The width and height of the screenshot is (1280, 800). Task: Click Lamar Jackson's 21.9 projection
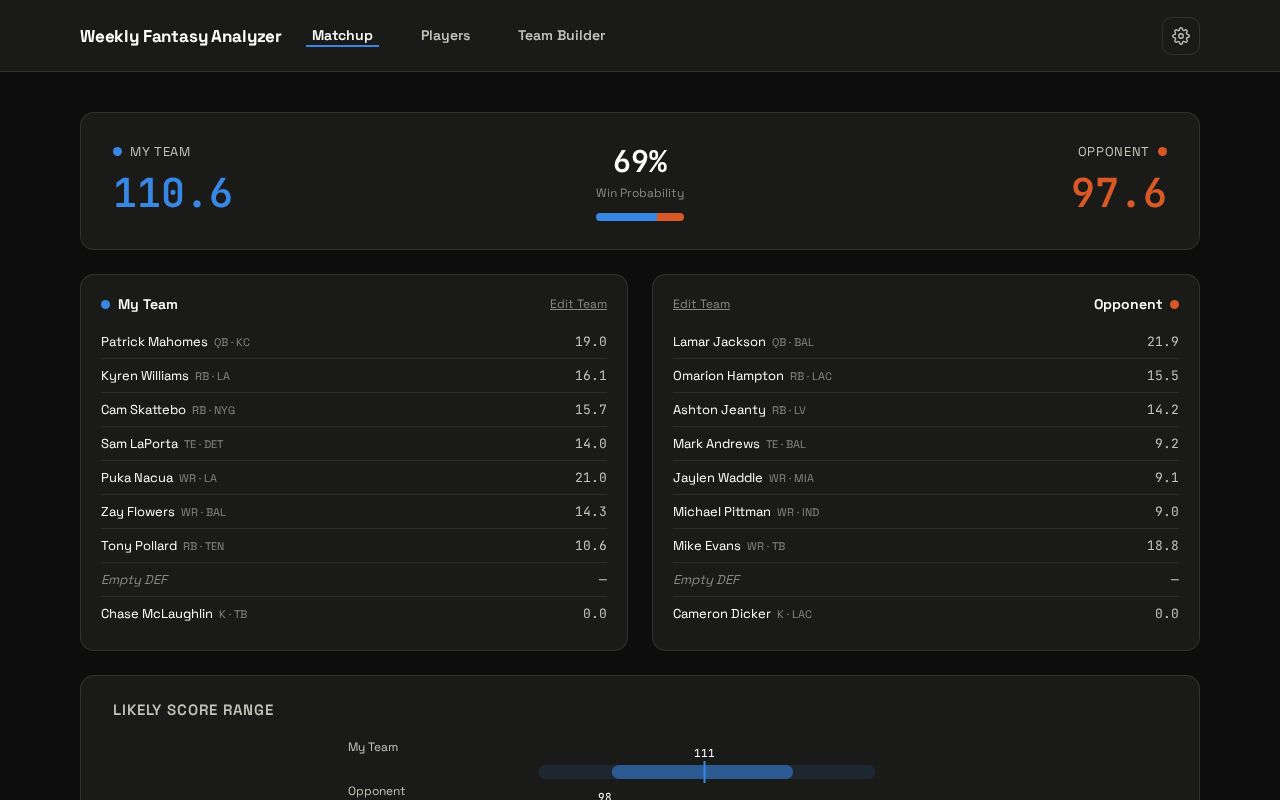pos(1163,342)
